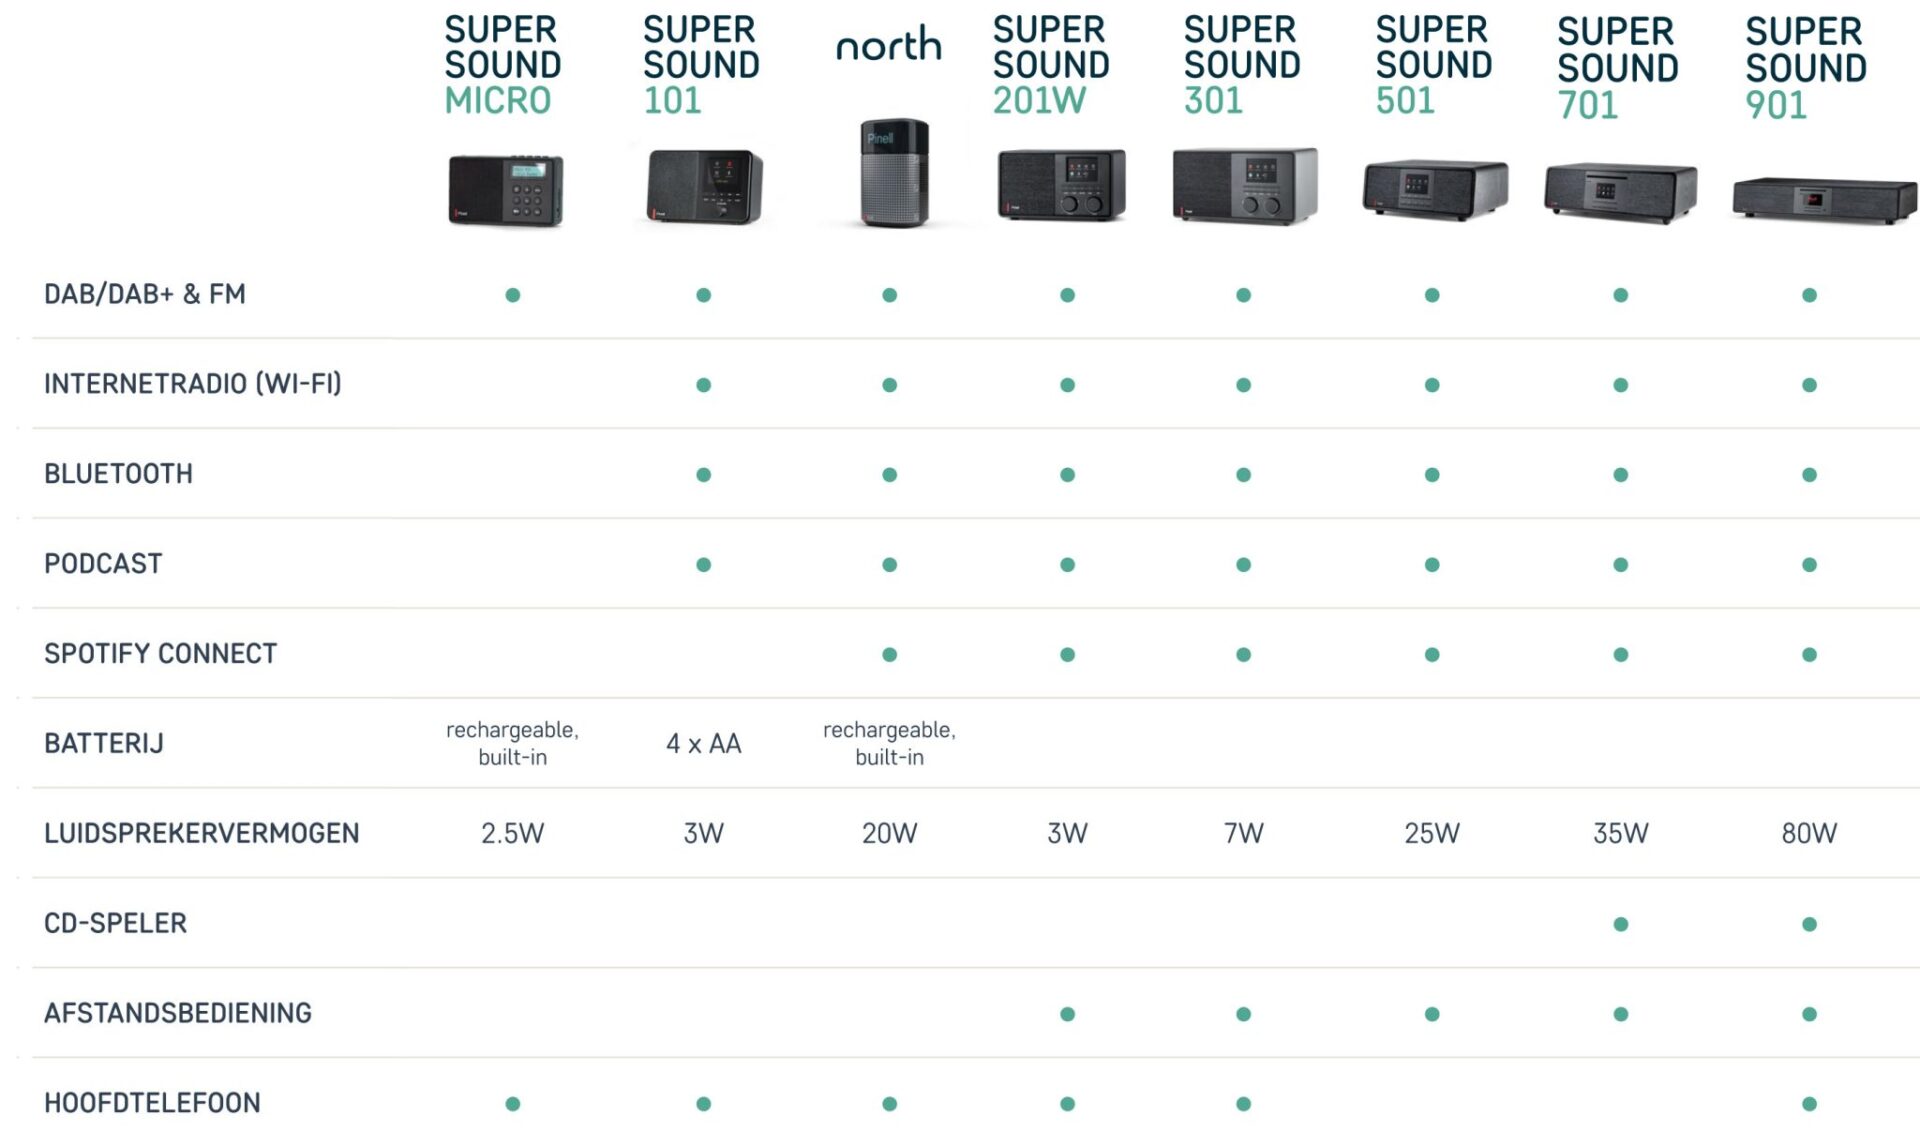Viewport: 1920px width, 1146px height.
Task: Click the HOOFDTELEFOON row label
Action: [152, 1103]
